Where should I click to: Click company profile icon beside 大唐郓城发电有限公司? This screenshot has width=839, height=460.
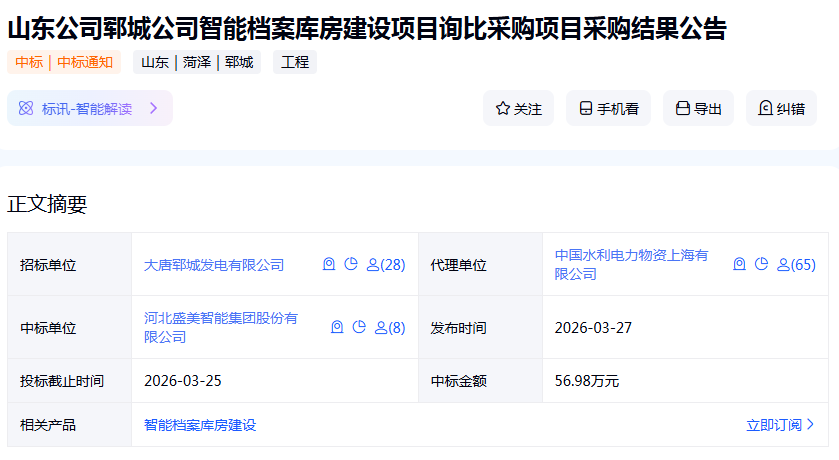(x=328, y=265)
